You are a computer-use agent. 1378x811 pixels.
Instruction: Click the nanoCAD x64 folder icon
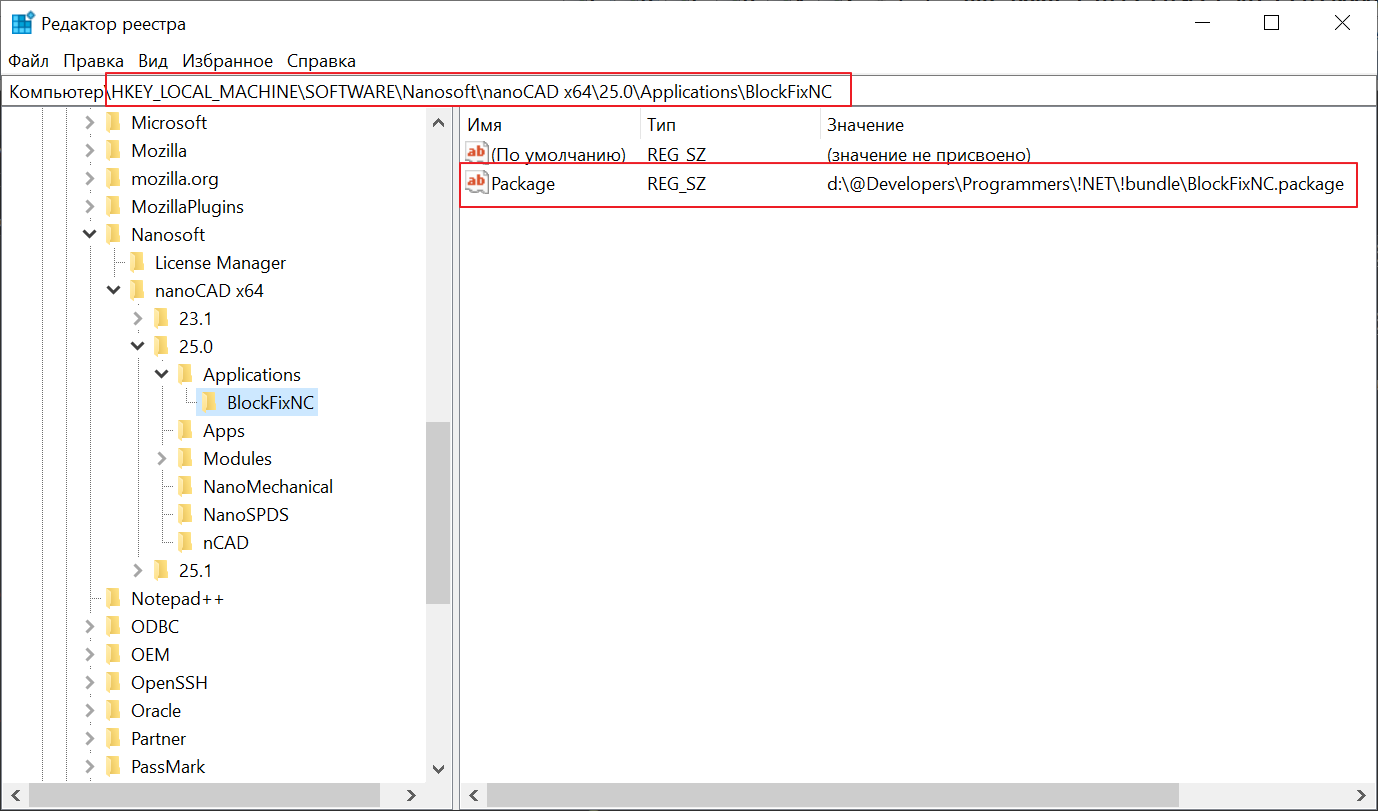tap(137, 291)
